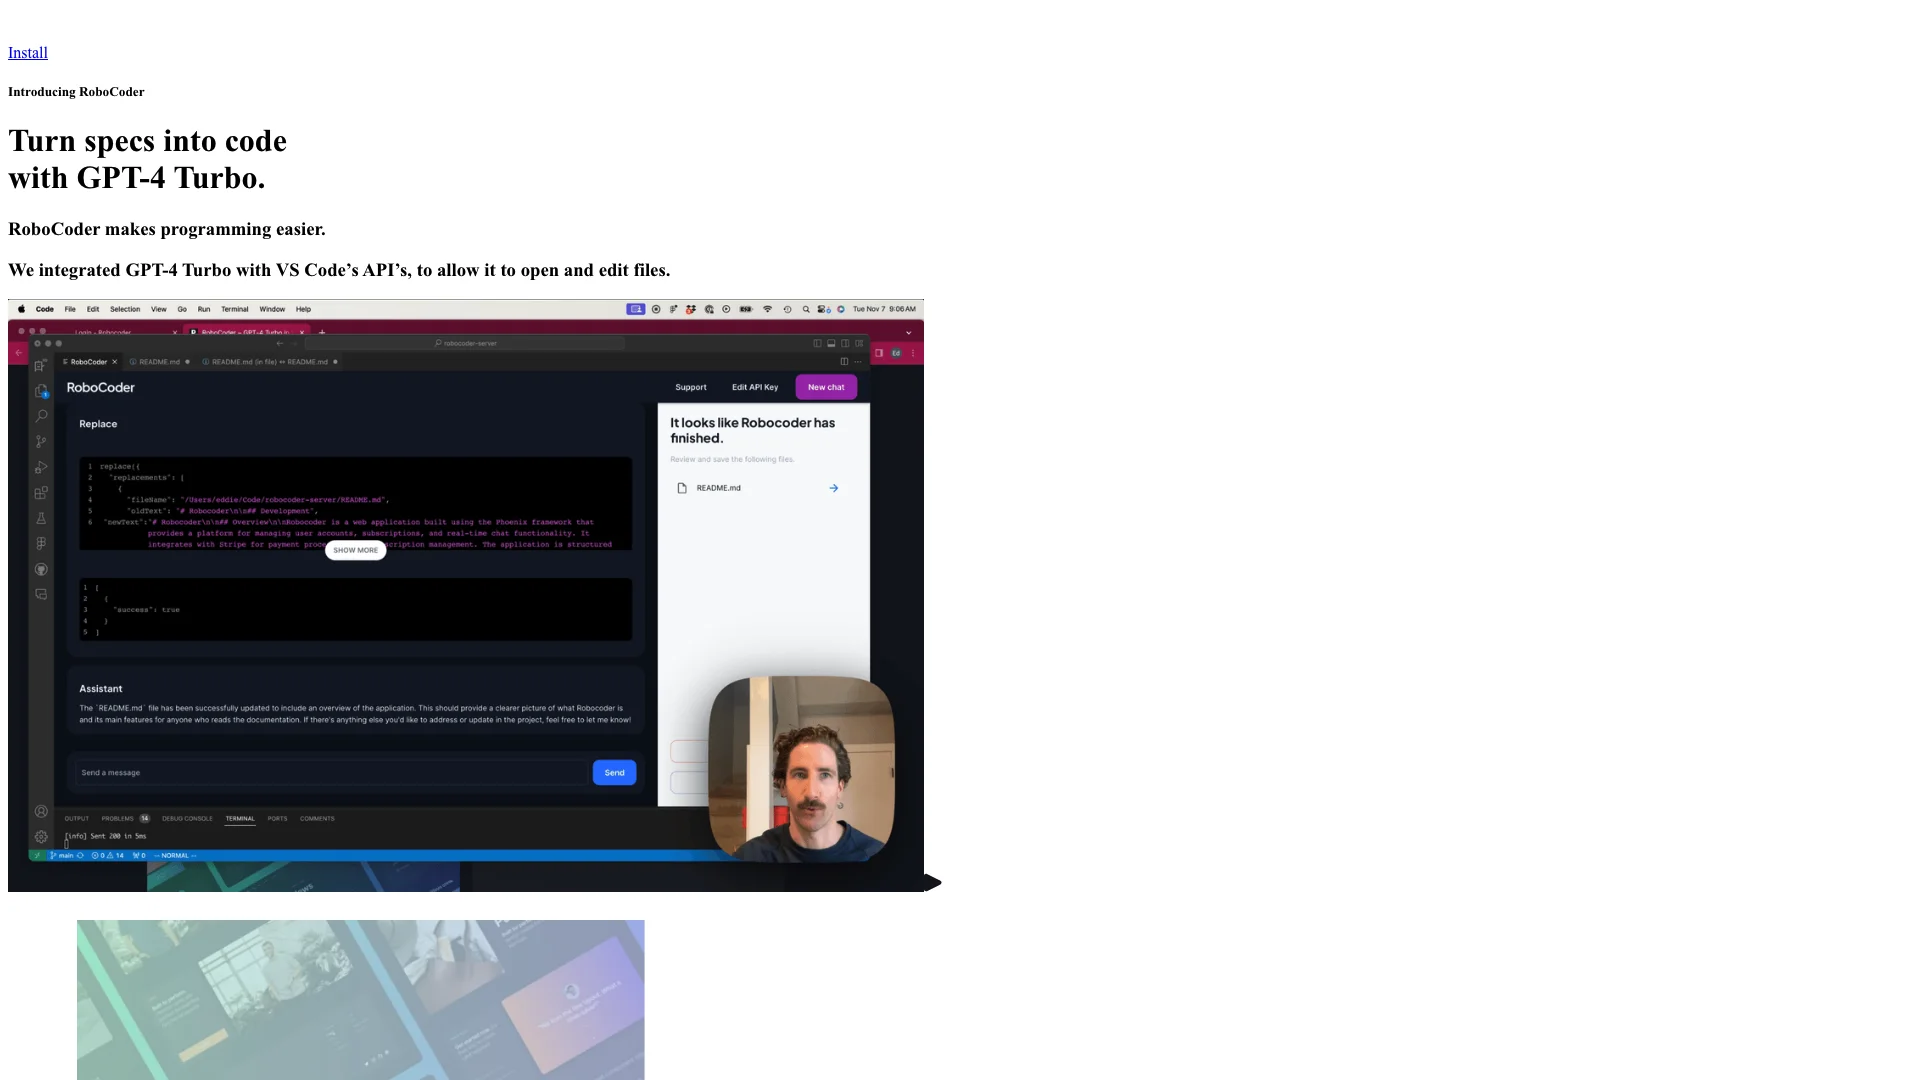
Task: Open the Help menu
Action: 303,309
